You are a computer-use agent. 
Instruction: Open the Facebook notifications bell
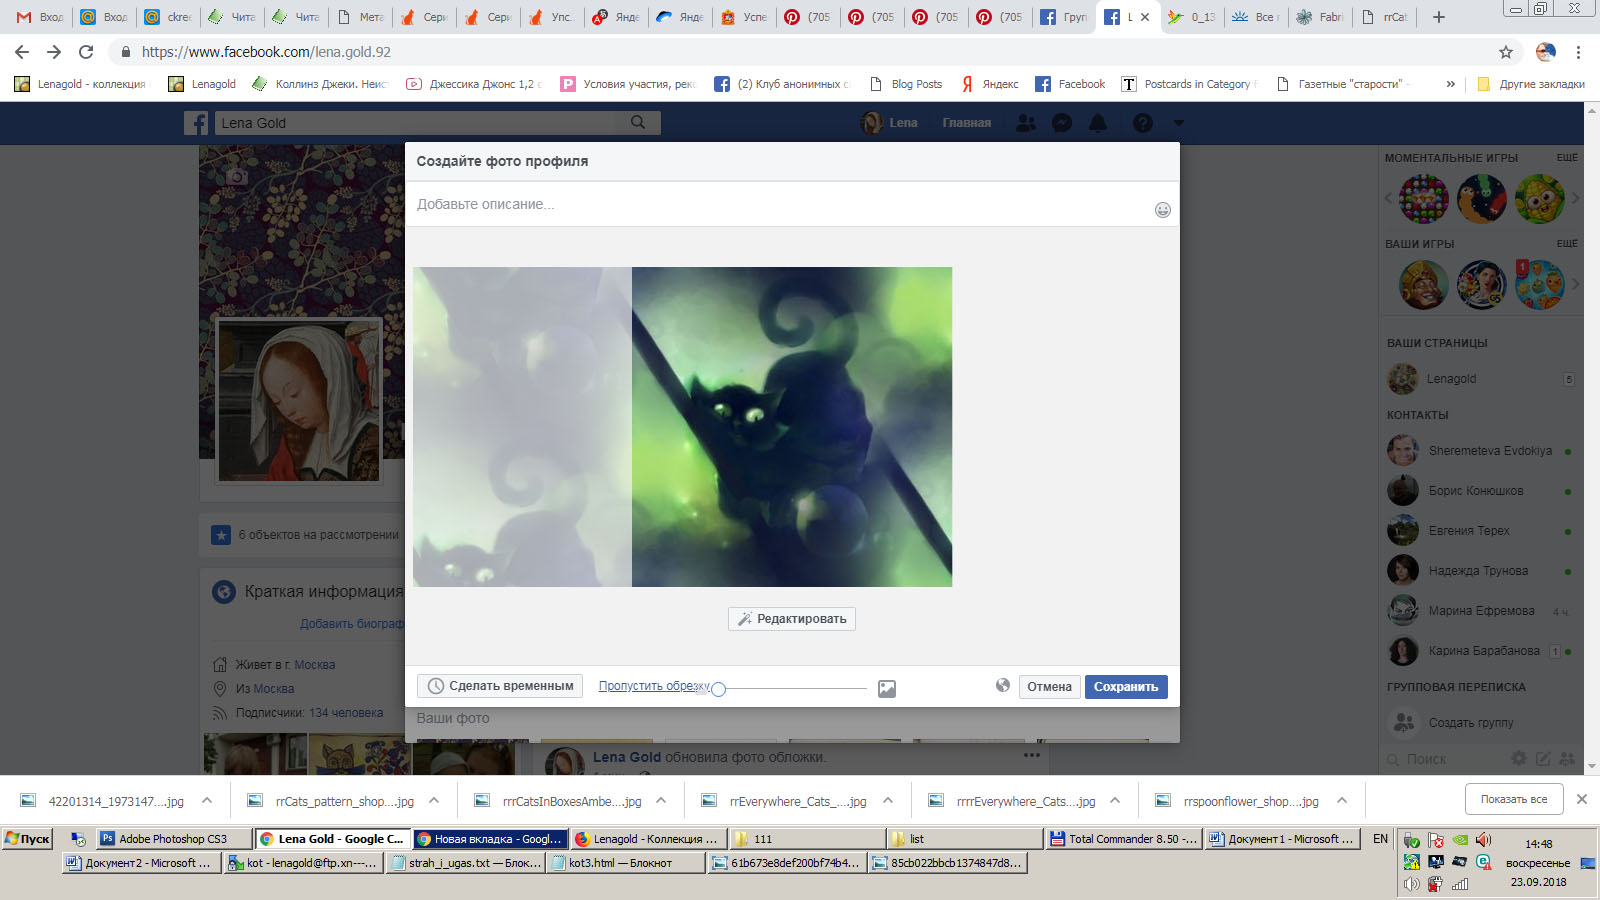[1098, 123]
